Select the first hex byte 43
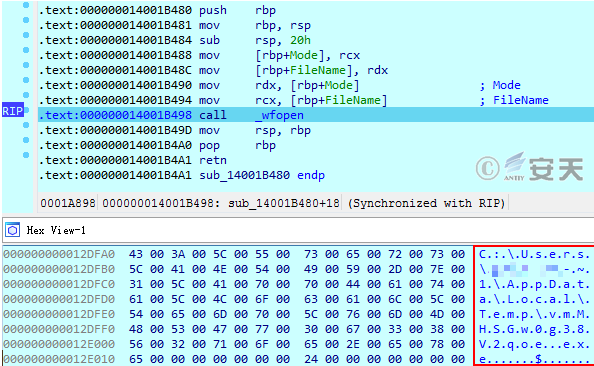594x366 pixels. [x=136, y=254]
